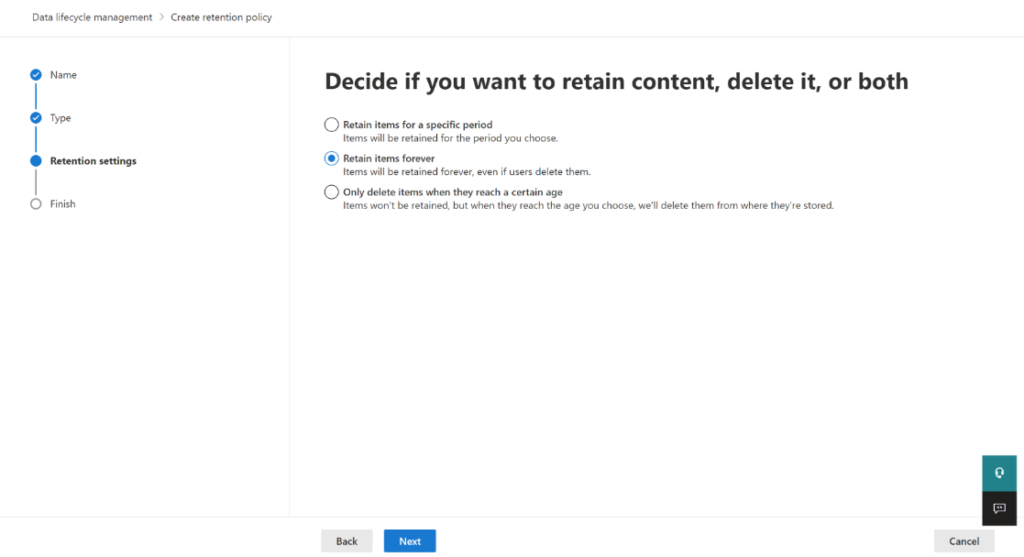
Task: Click the empty Finish step circle
Action: 36,204
